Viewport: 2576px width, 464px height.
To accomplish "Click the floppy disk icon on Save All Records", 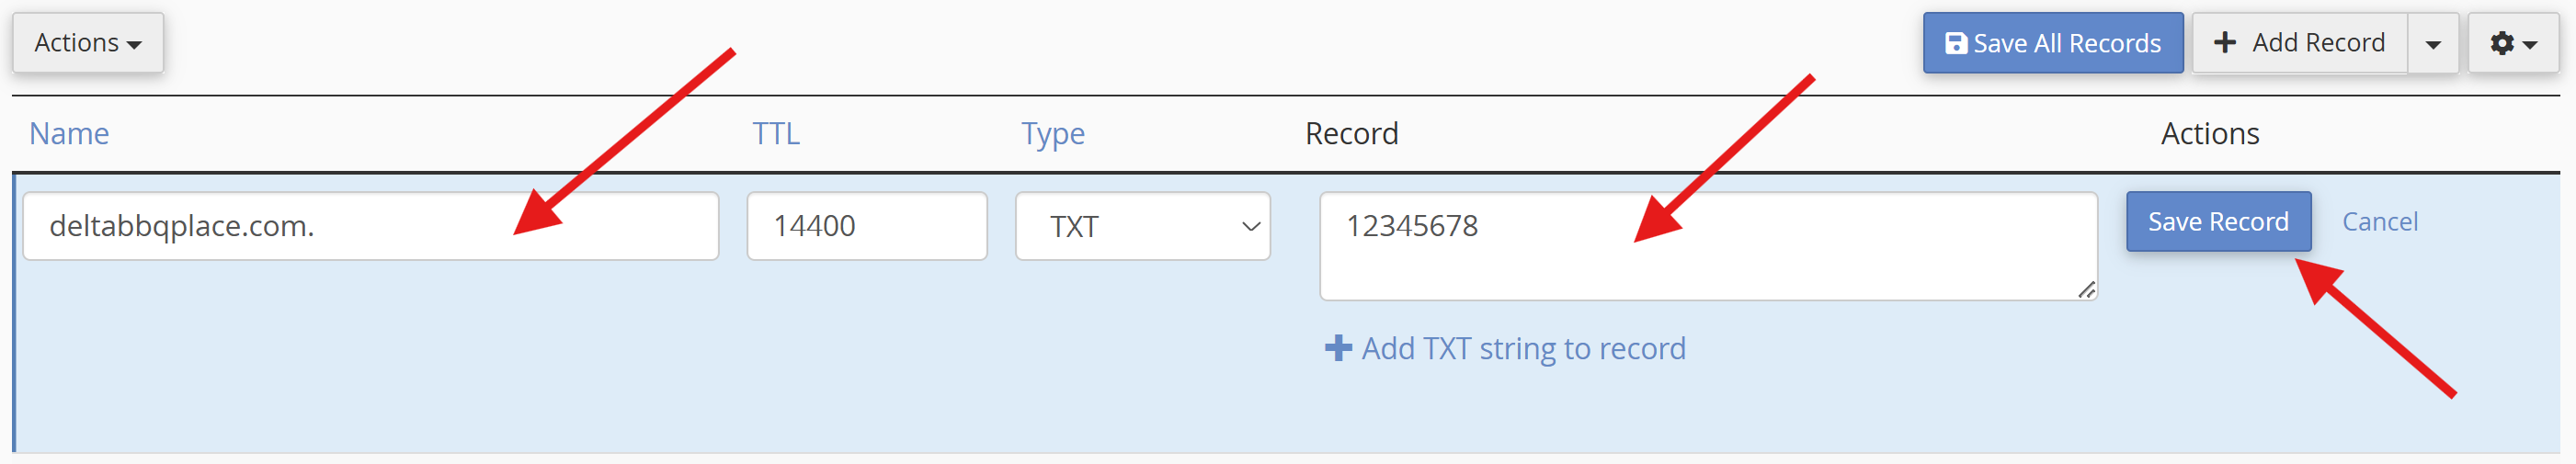I will (x=1955, y=44).
